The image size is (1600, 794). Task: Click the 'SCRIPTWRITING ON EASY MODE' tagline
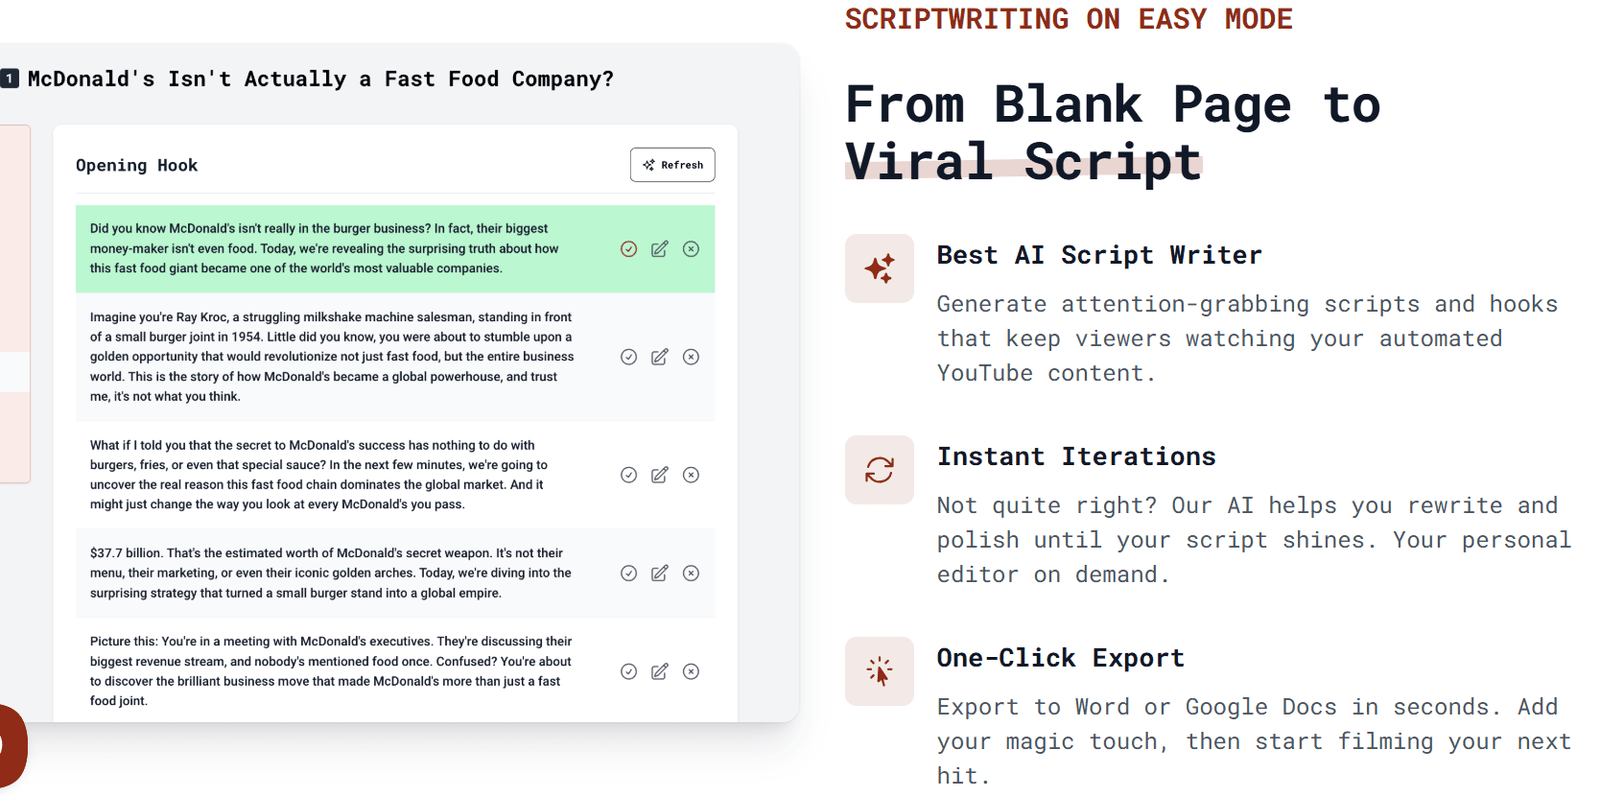click(x=1069, y=19)
